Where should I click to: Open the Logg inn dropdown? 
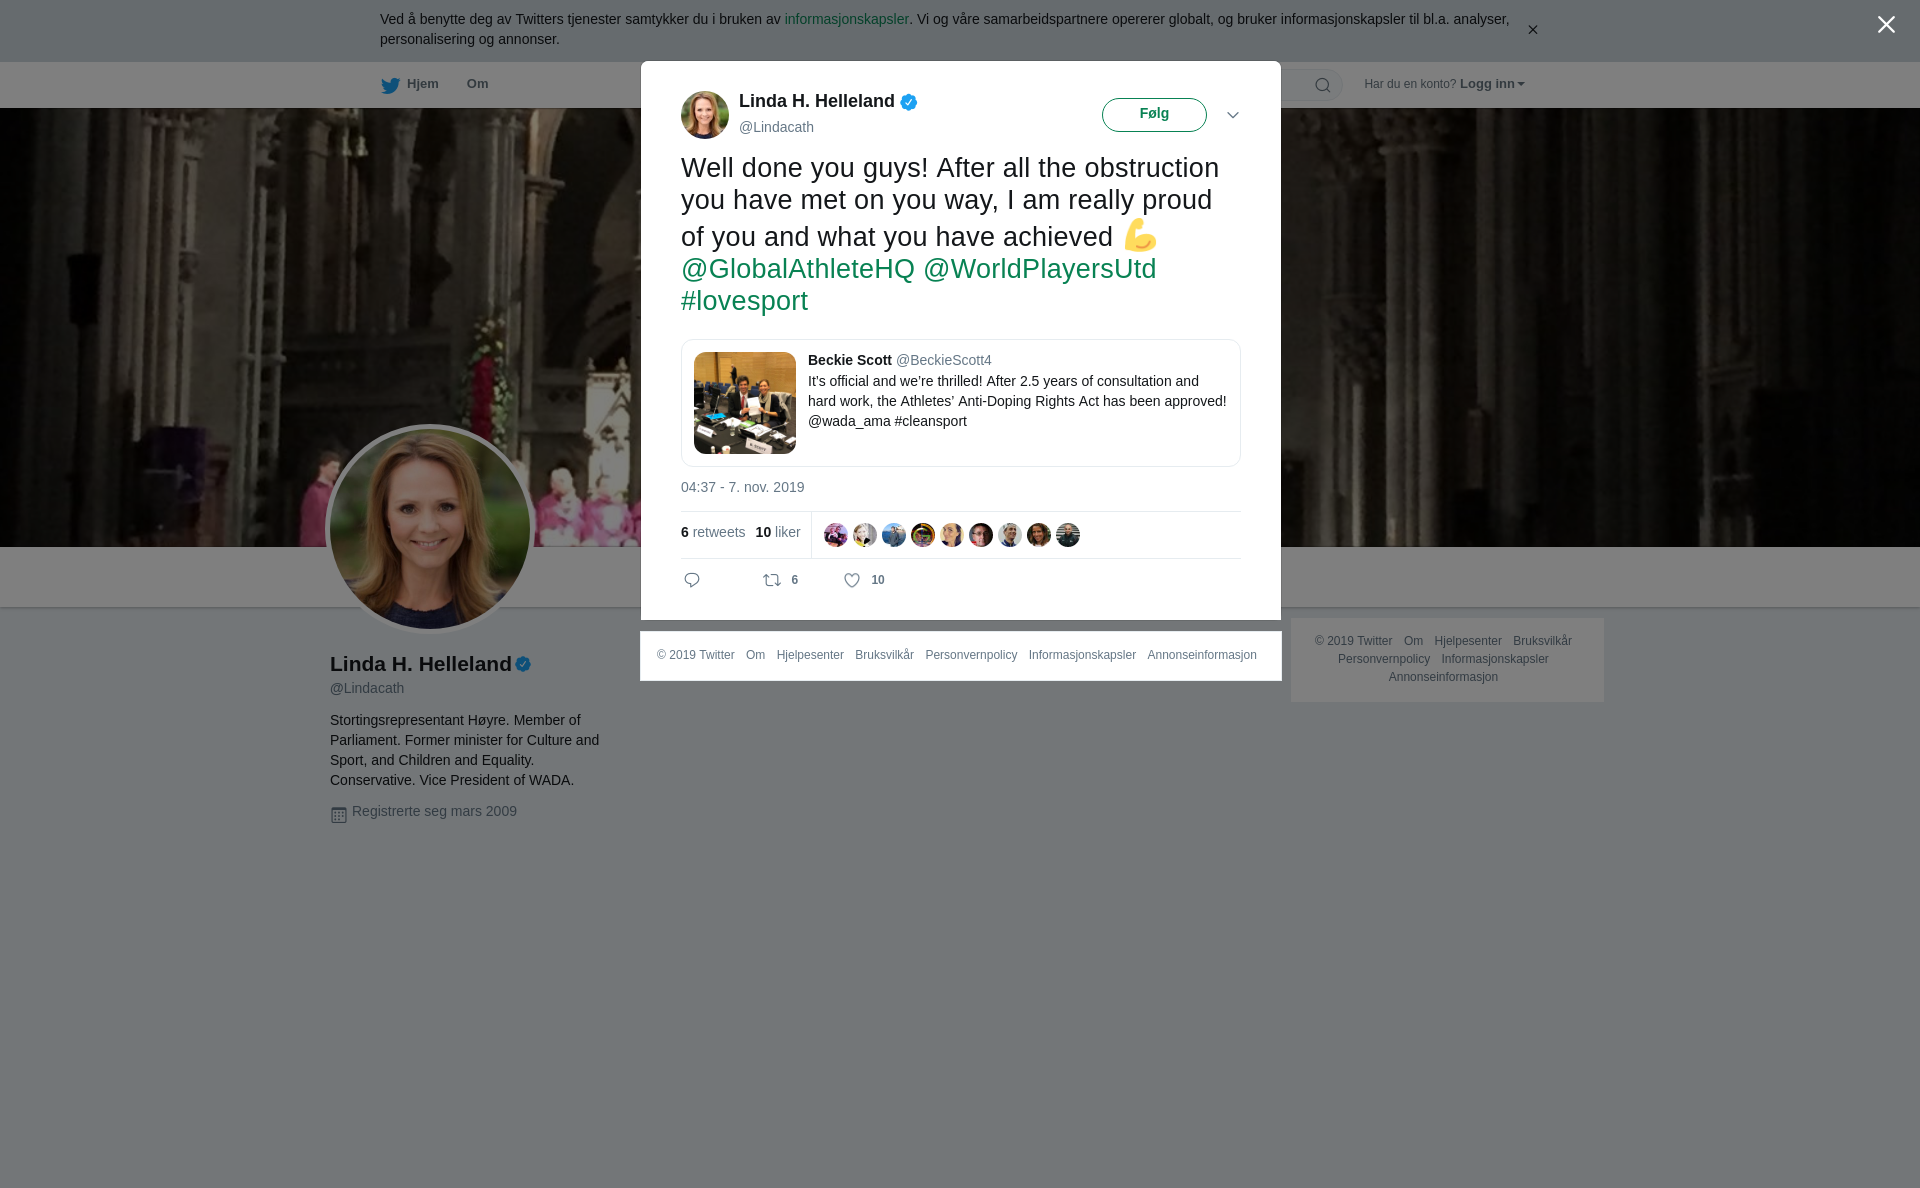(x=1492, y=84)
